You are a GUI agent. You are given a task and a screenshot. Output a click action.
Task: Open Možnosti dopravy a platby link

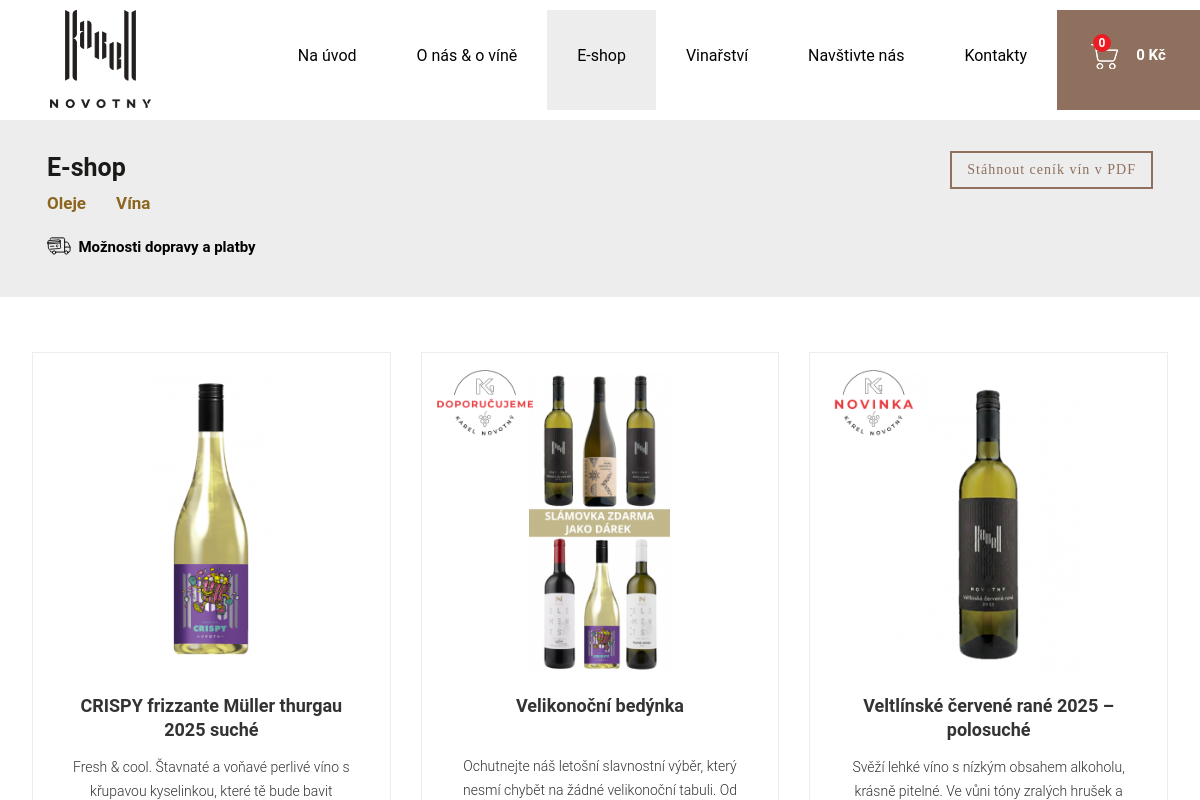click(x=167, y=247)
